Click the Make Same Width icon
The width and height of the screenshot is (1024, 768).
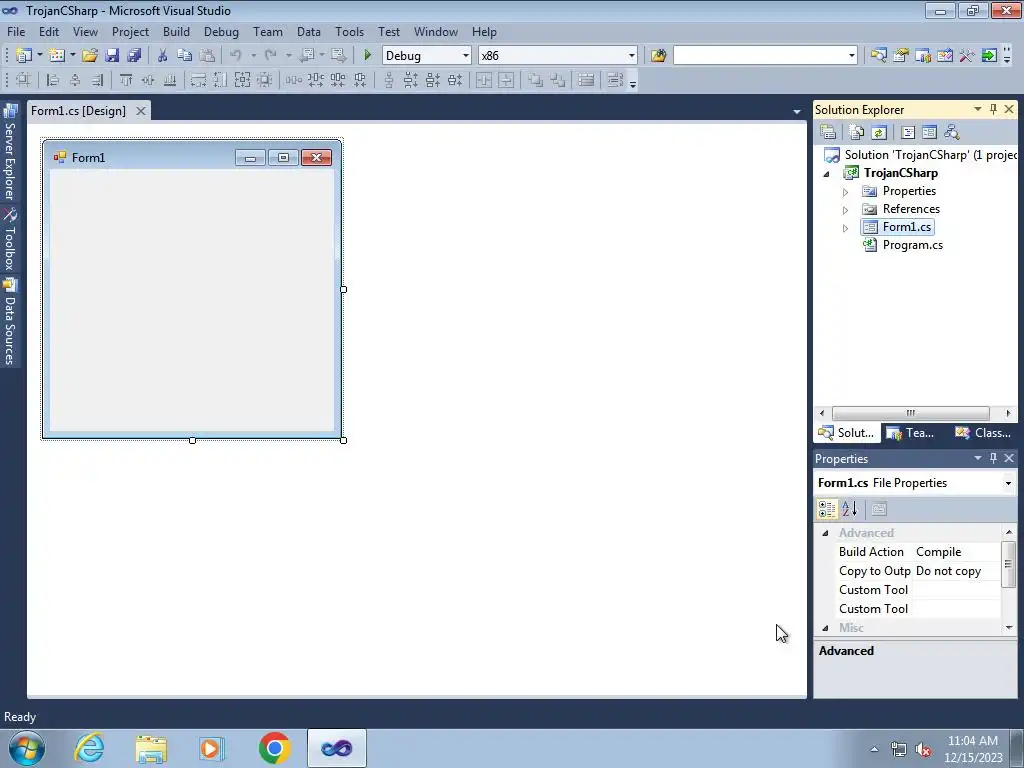[198, 80]
